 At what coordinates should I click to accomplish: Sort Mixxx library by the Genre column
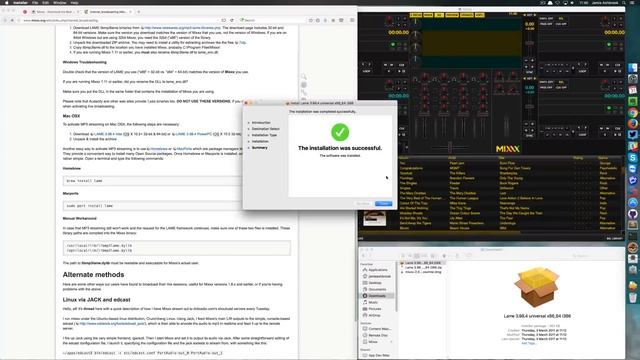[x=603, y=158]
